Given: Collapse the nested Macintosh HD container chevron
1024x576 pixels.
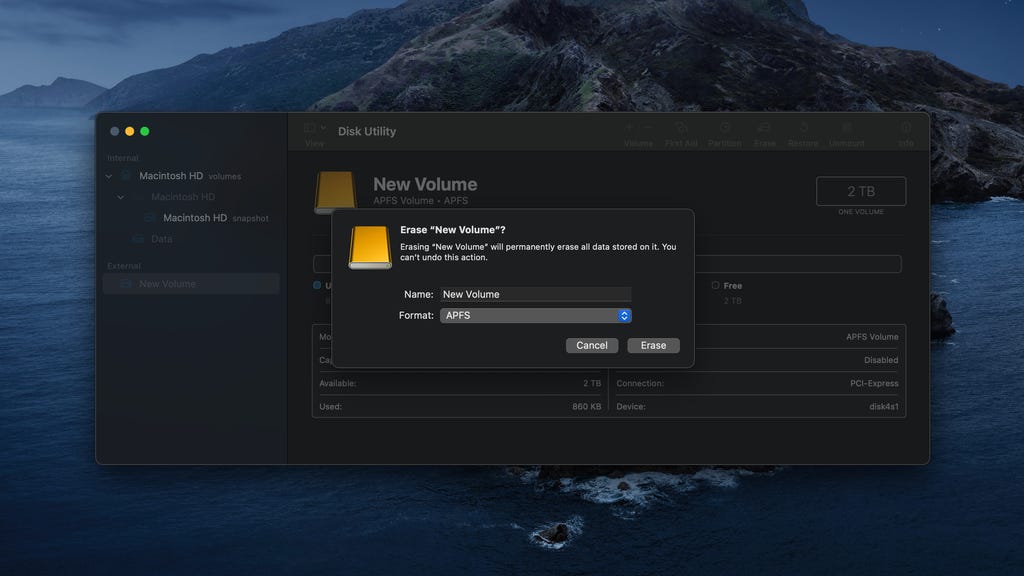Looking at the screenshot, I should tap(121, 197).
